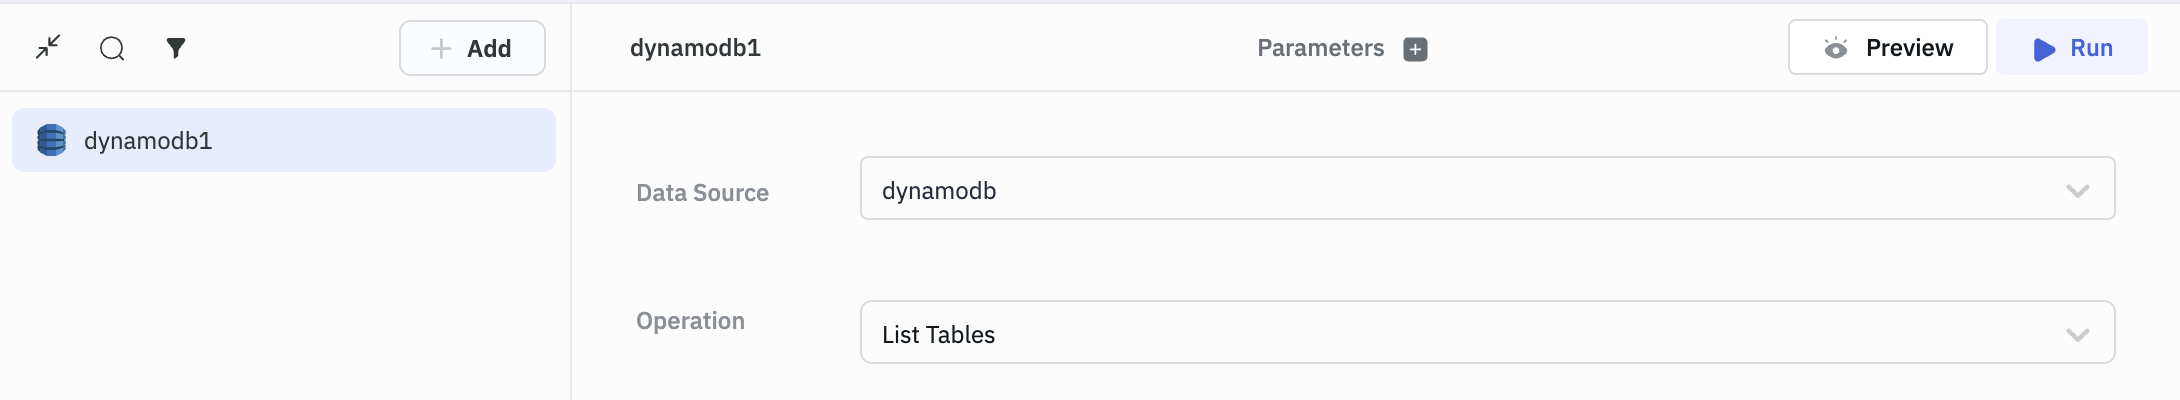Open the Data Source dropdown showing dynamodb

[x=1460, y=189]
